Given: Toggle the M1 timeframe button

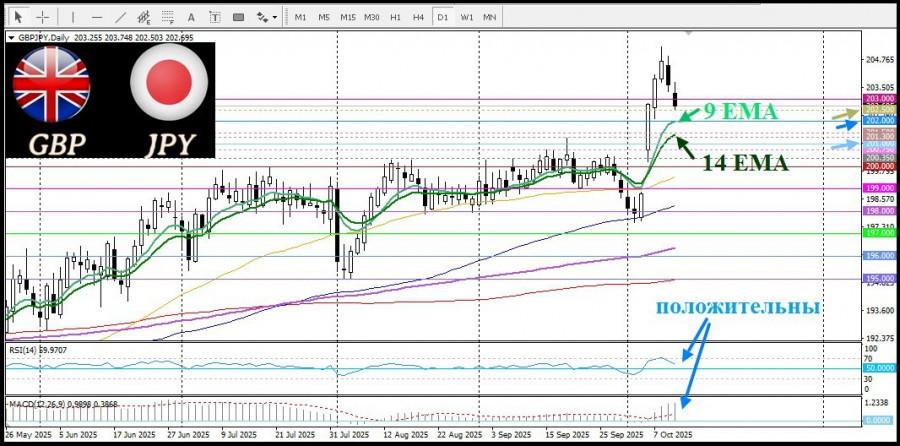Looking at the screenshot, I should tap(300, 17).
